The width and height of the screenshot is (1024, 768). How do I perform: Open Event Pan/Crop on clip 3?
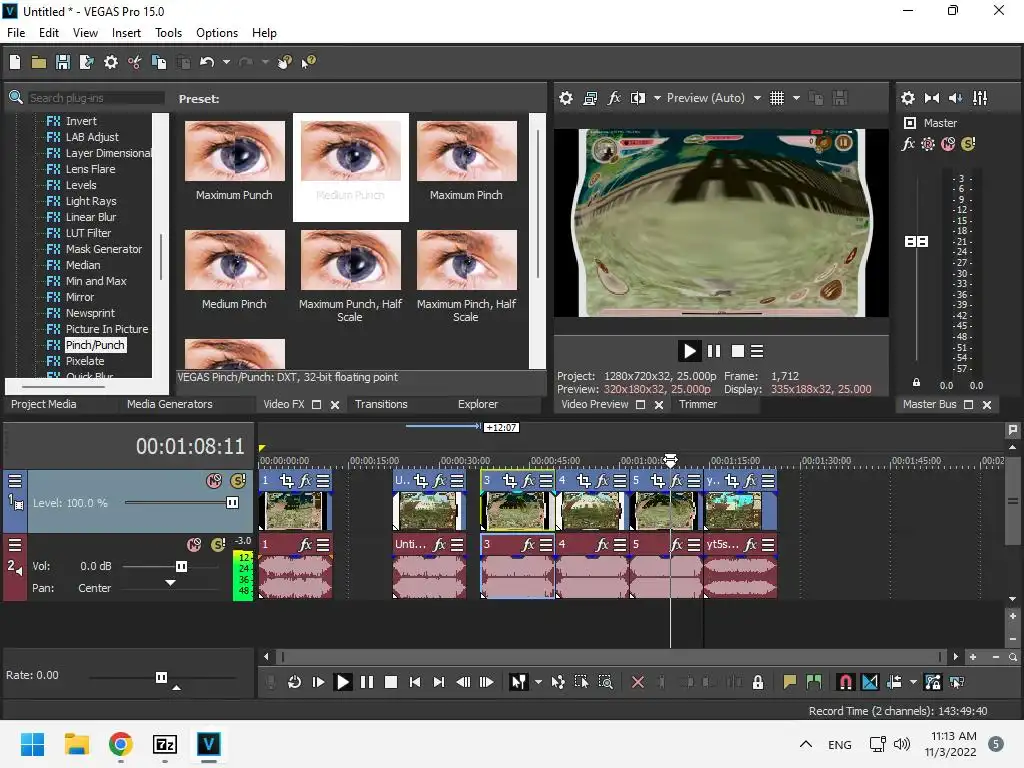click(x=509, y=481)
